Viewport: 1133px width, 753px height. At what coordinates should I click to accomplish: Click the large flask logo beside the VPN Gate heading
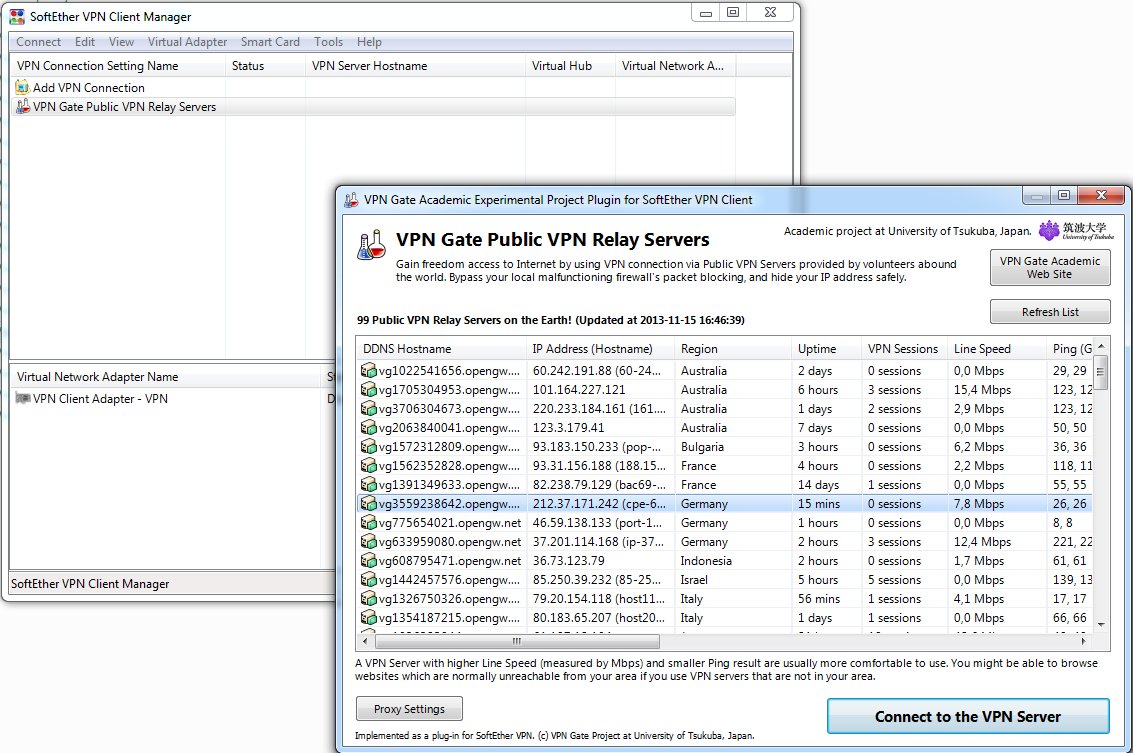pos(371,245)
